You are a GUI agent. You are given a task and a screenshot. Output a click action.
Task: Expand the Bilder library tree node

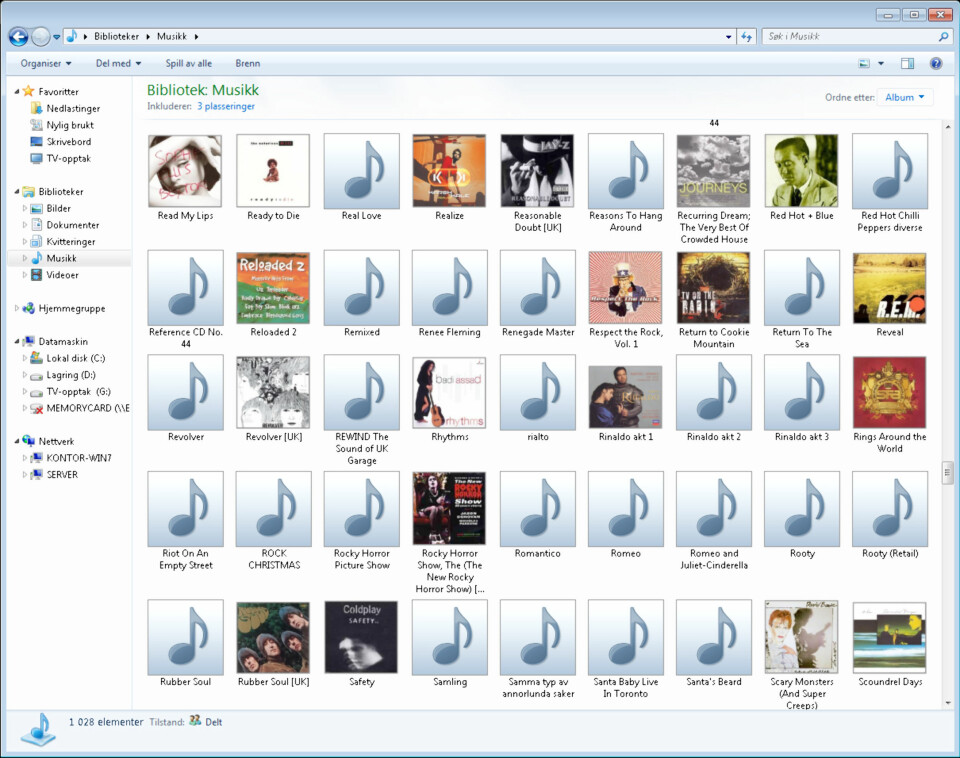click(26, 209)
